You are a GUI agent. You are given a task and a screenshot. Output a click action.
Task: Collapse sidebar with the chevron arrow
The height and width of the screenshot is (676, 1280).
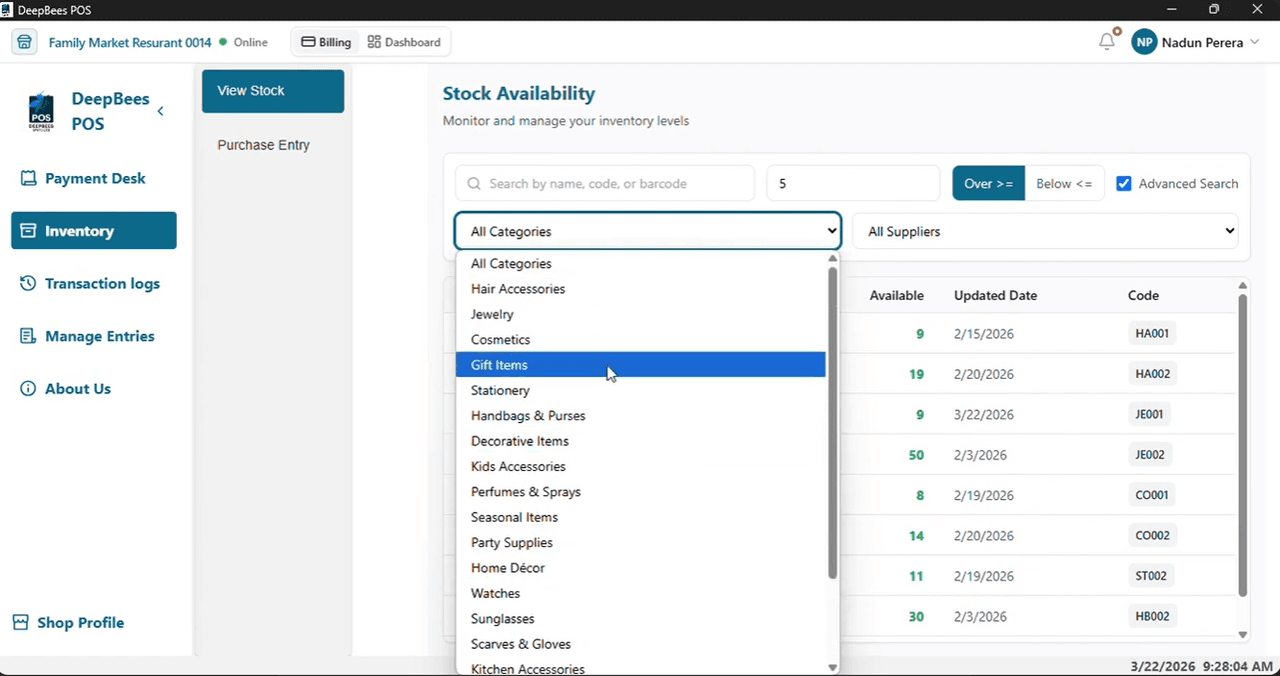pyautogui.click(x=161, y=111)
